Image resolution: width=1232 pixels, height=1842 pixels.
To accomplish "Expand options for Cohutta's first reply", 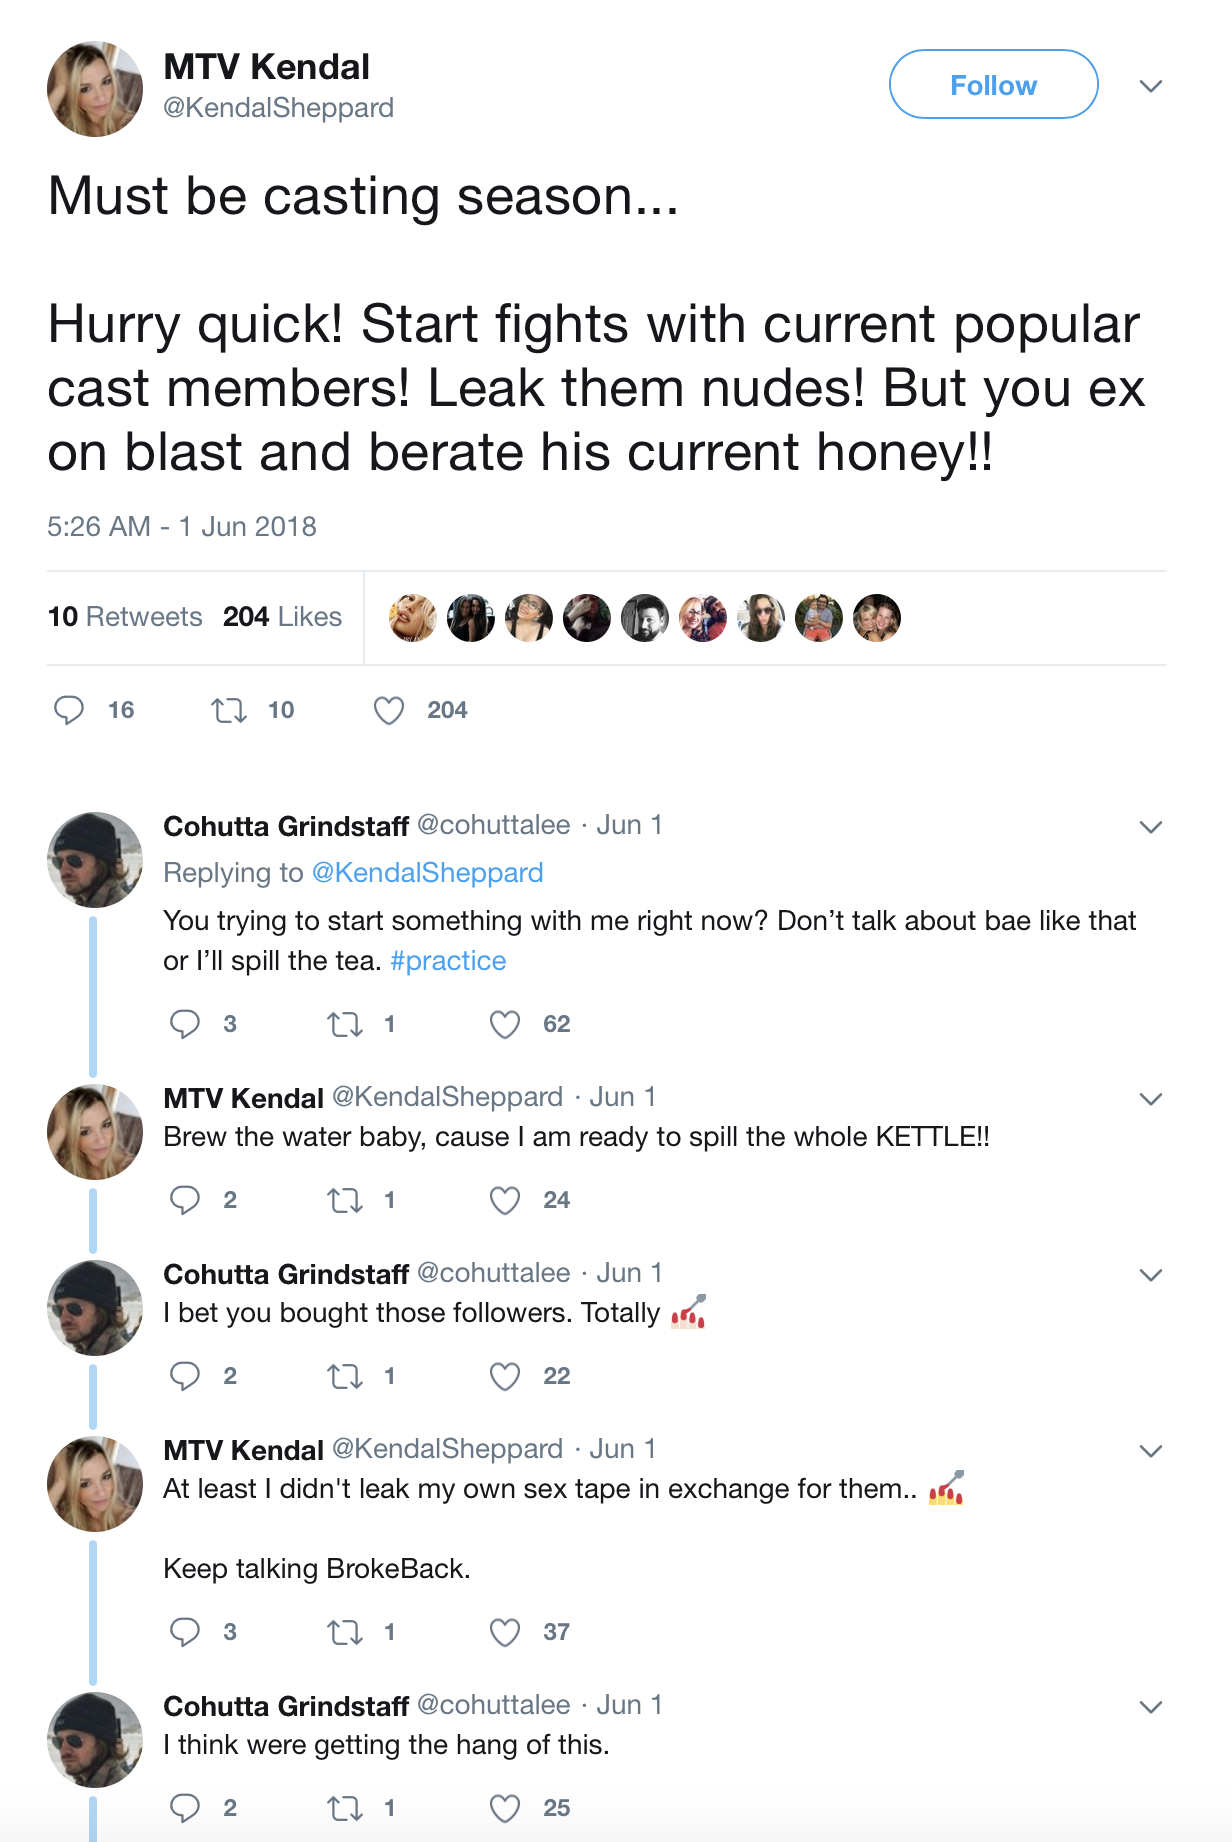I will 1151,827.
